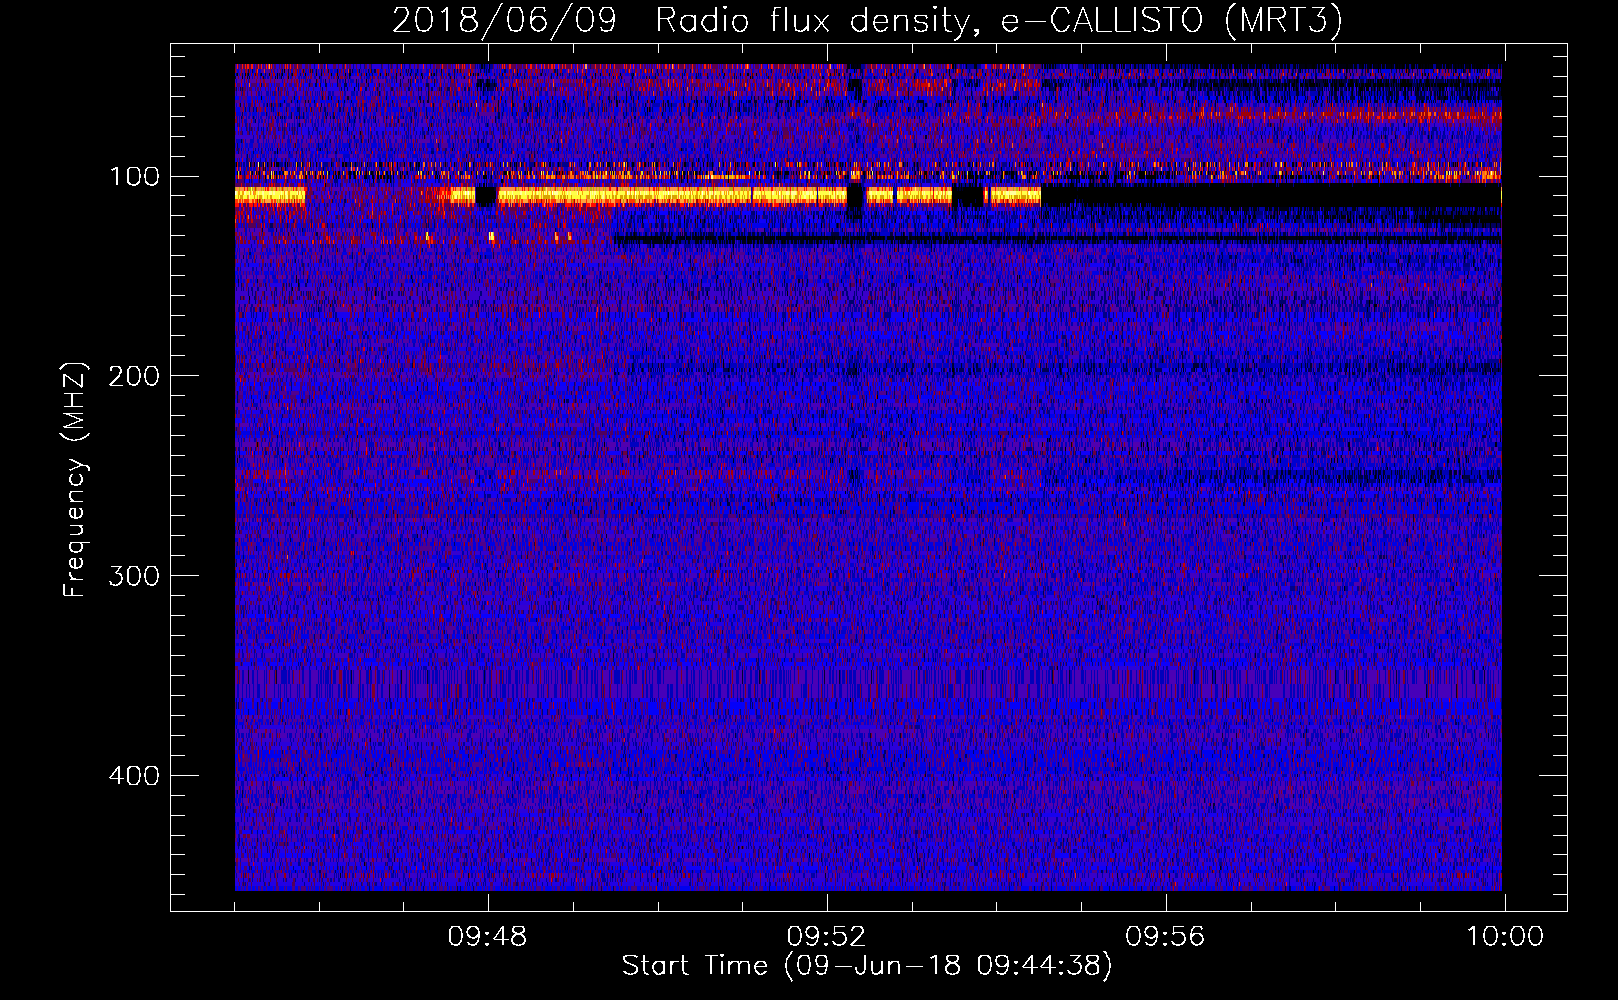Click the 300 frequency tick label
This screenshot has width=1618, height=1000.
click(134, 576)
